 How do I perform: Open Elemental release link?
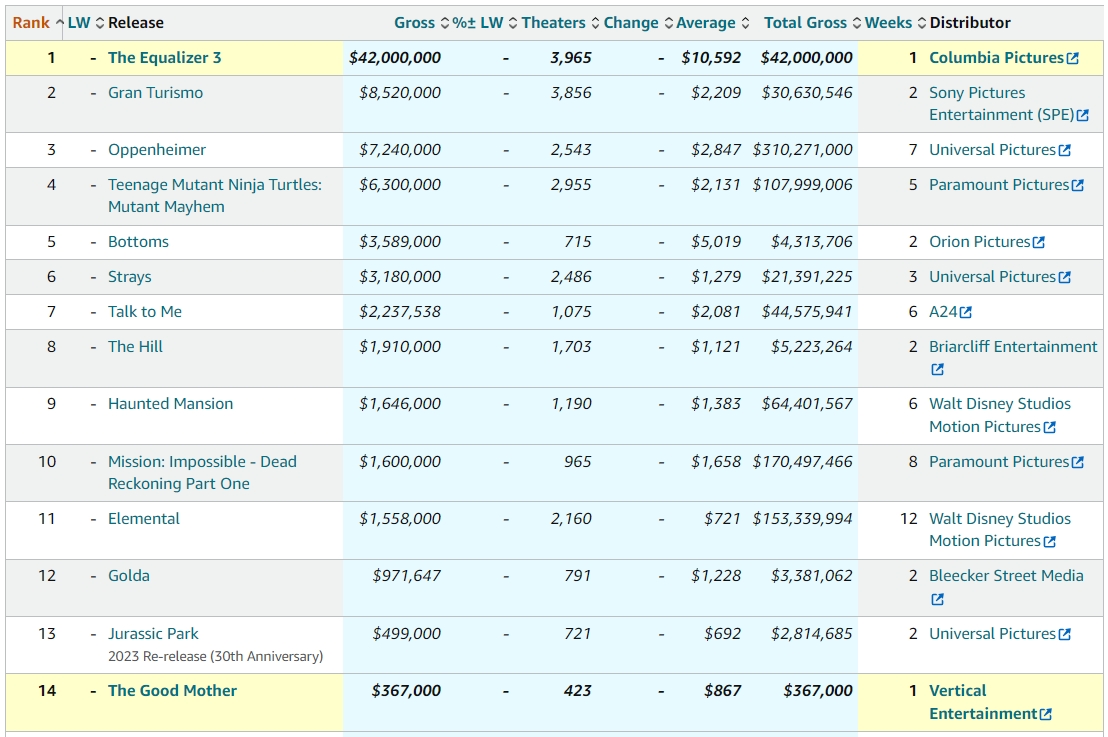143,519
